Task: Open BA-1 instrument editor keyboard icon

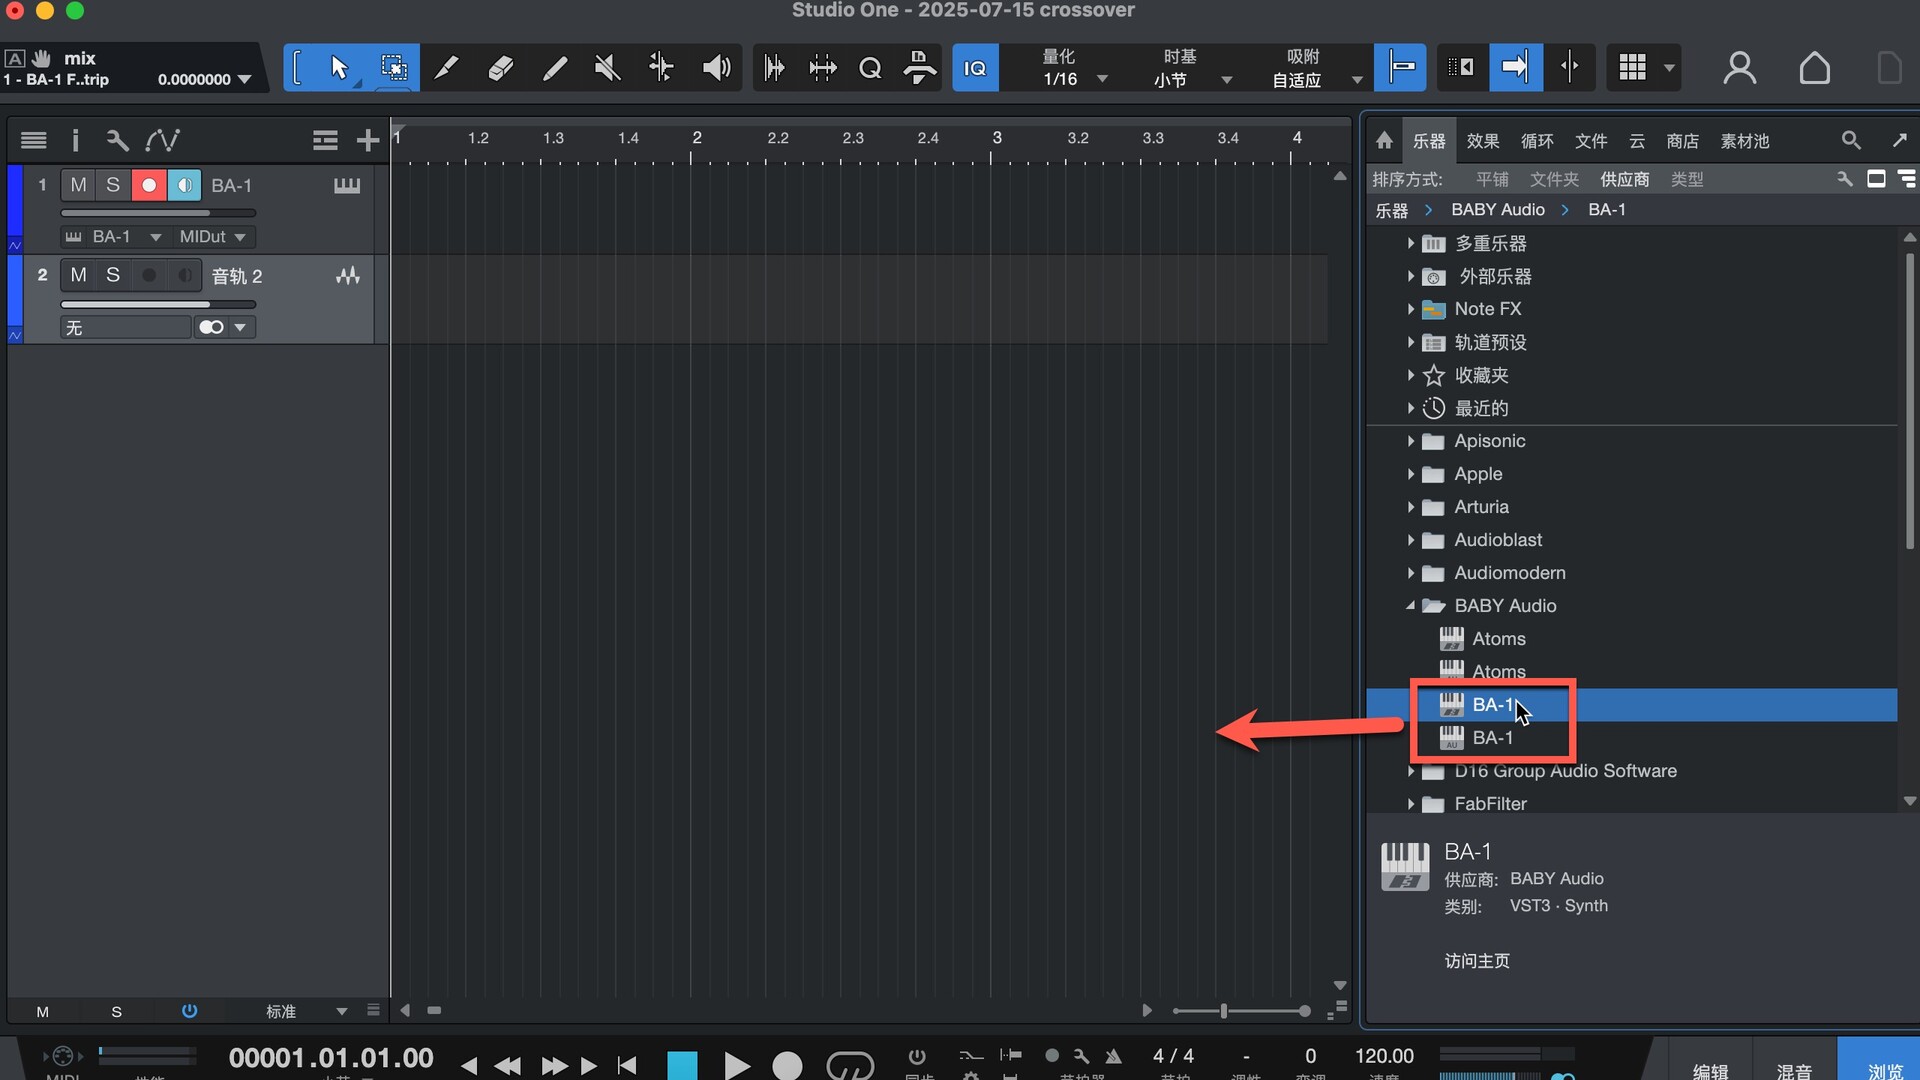Action: click(x=347, y=185)
